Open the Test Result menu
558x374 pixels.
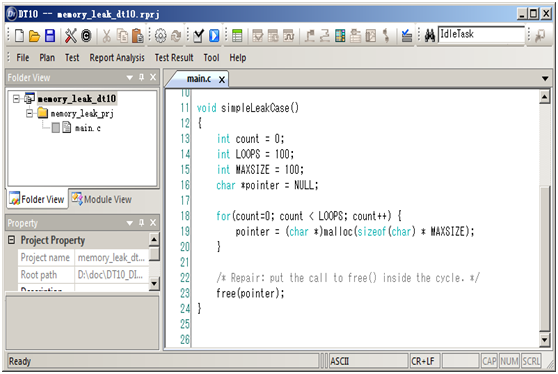(x=174, y=58)
